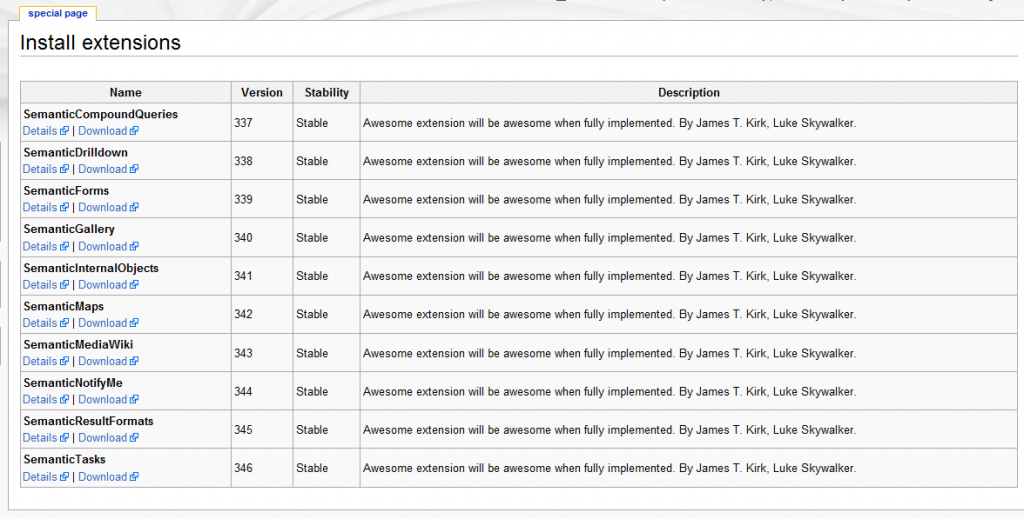Open Details link for SemanticResultFormats
The width and height of the screenshot is (1024, 519).
point(46,438)
